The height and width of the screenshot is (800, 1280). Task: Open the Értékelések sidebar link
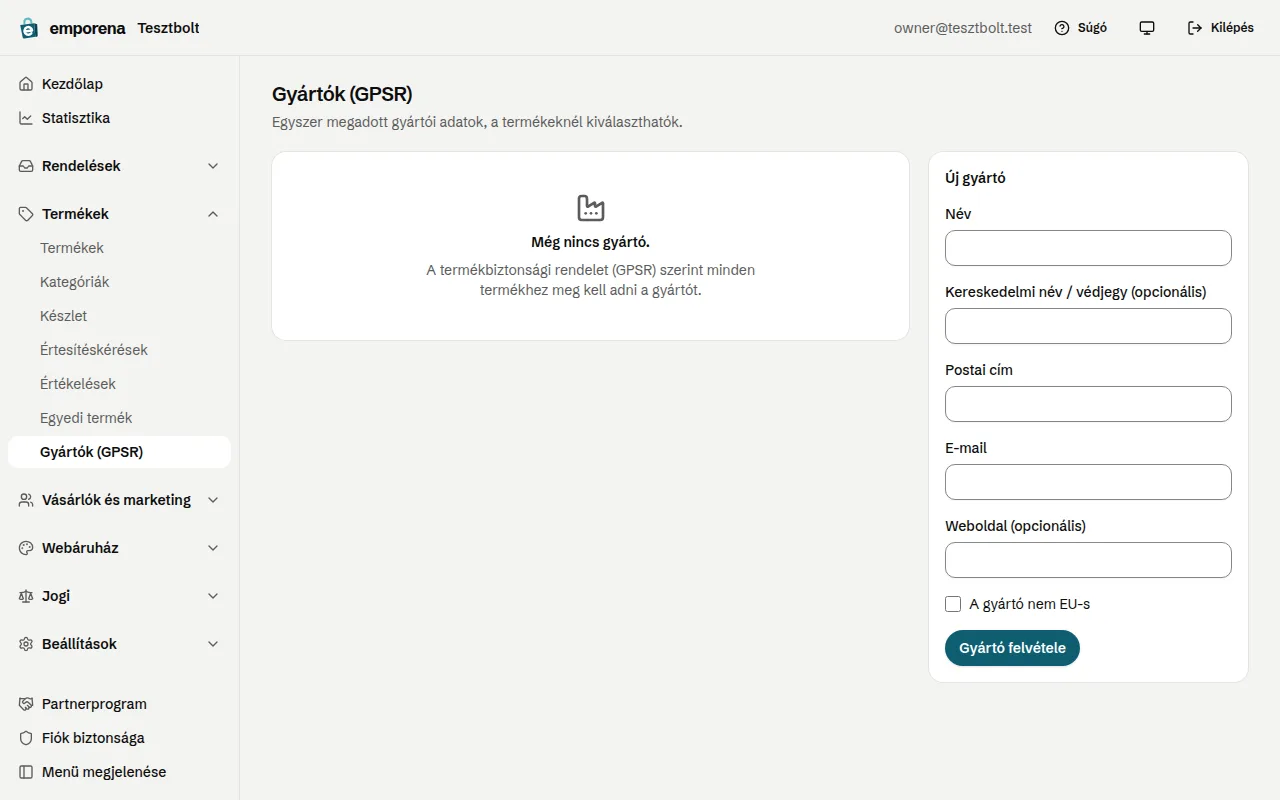click(119, 384)
